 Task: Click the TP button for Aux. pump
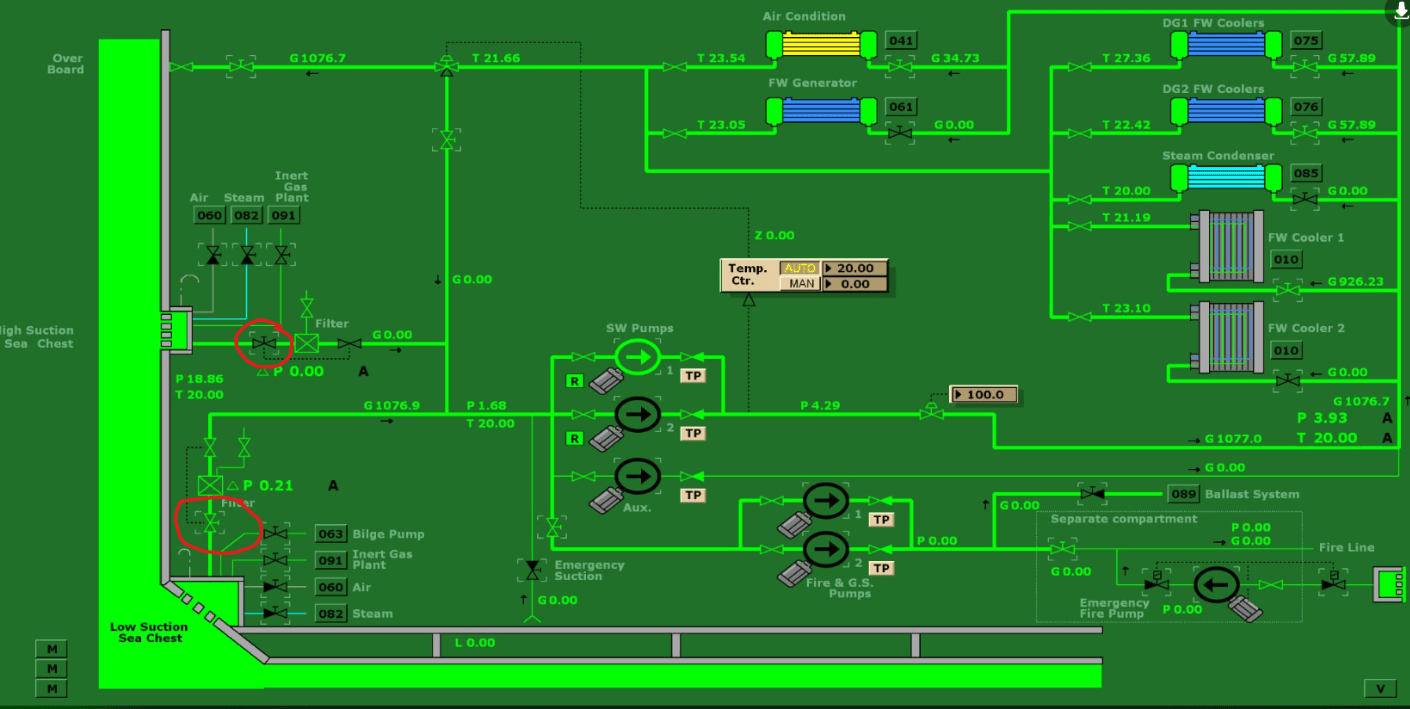692,495
